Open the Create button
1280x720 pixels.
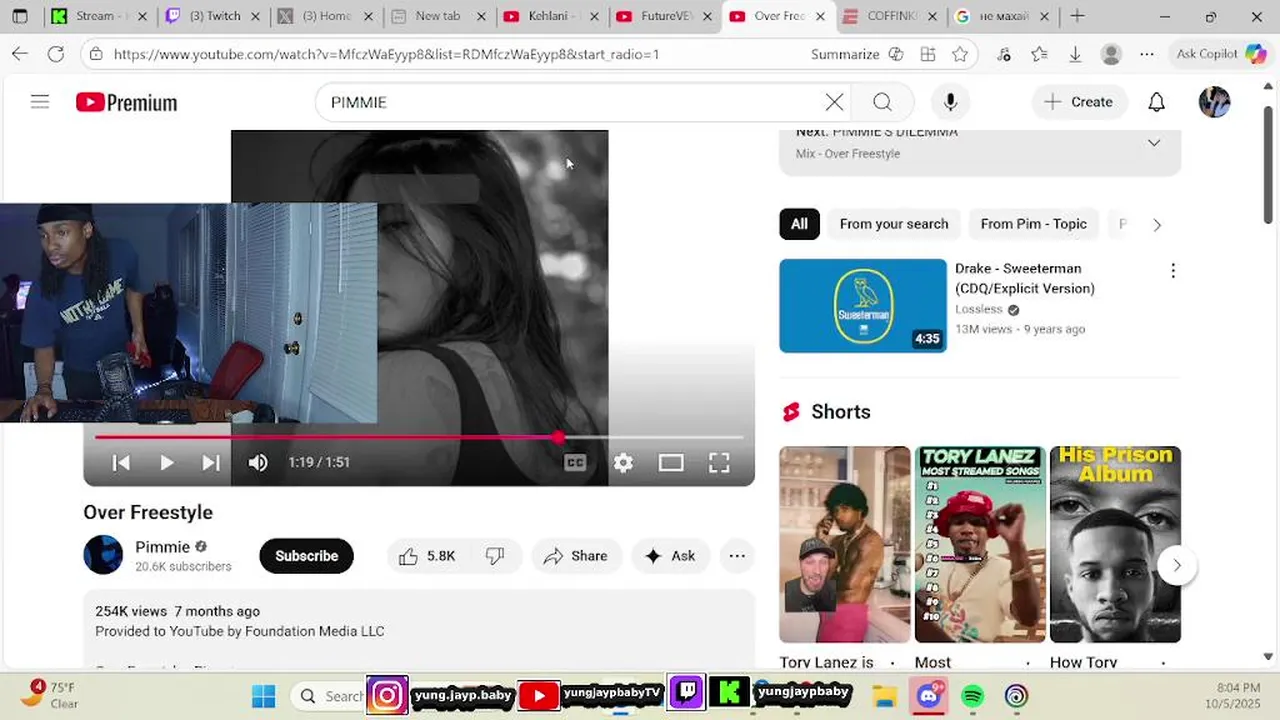[1079, 102]
